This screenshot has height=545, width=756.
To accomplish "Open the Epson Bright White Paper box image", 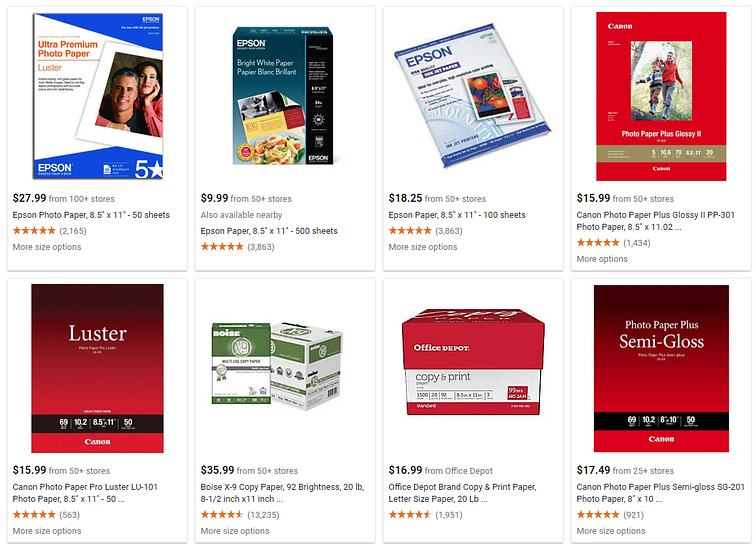I will pyautogui.click(x=283, y=95).
